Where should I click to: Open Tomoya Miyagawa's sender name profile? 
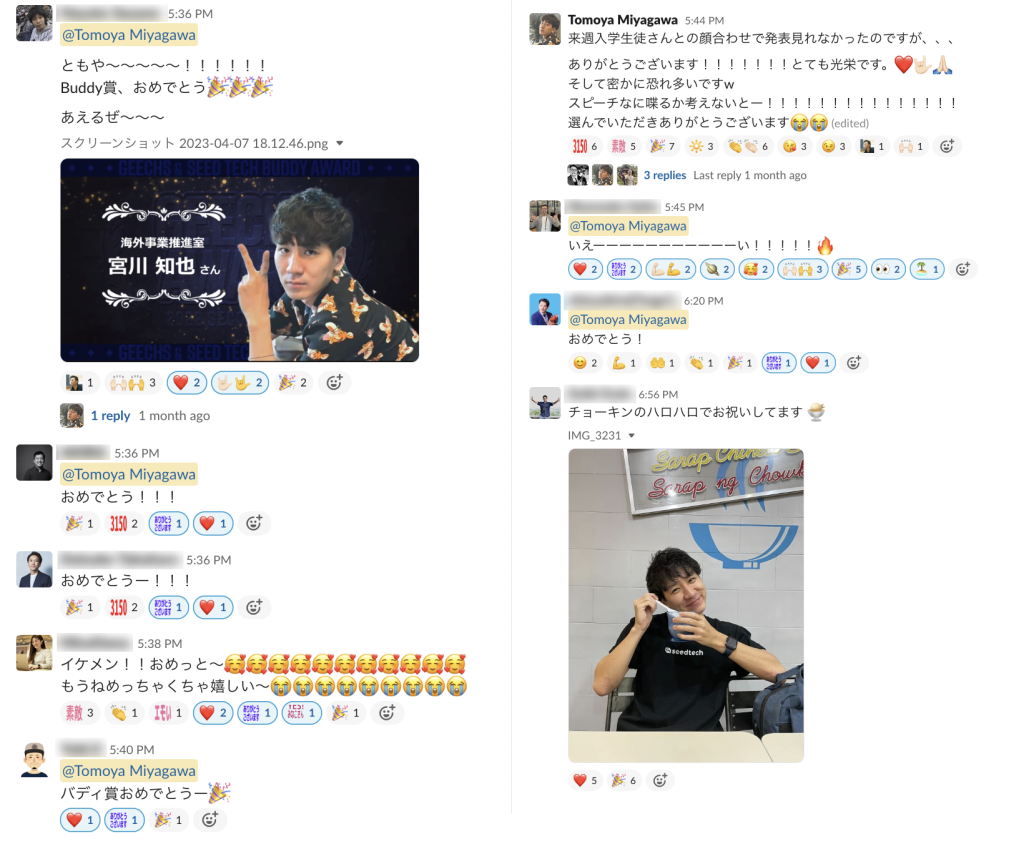coord(622,20)
